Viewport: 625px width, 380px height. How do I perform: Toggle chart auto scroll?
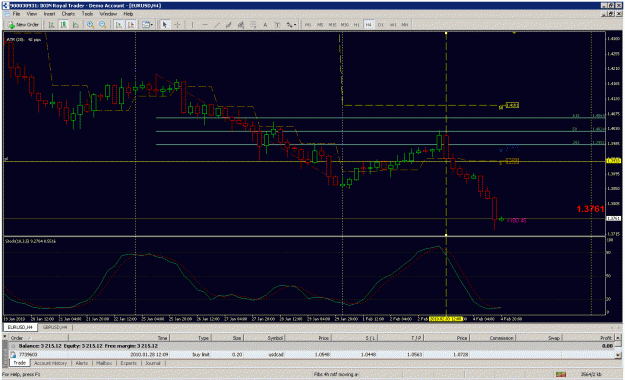(119, 25)
